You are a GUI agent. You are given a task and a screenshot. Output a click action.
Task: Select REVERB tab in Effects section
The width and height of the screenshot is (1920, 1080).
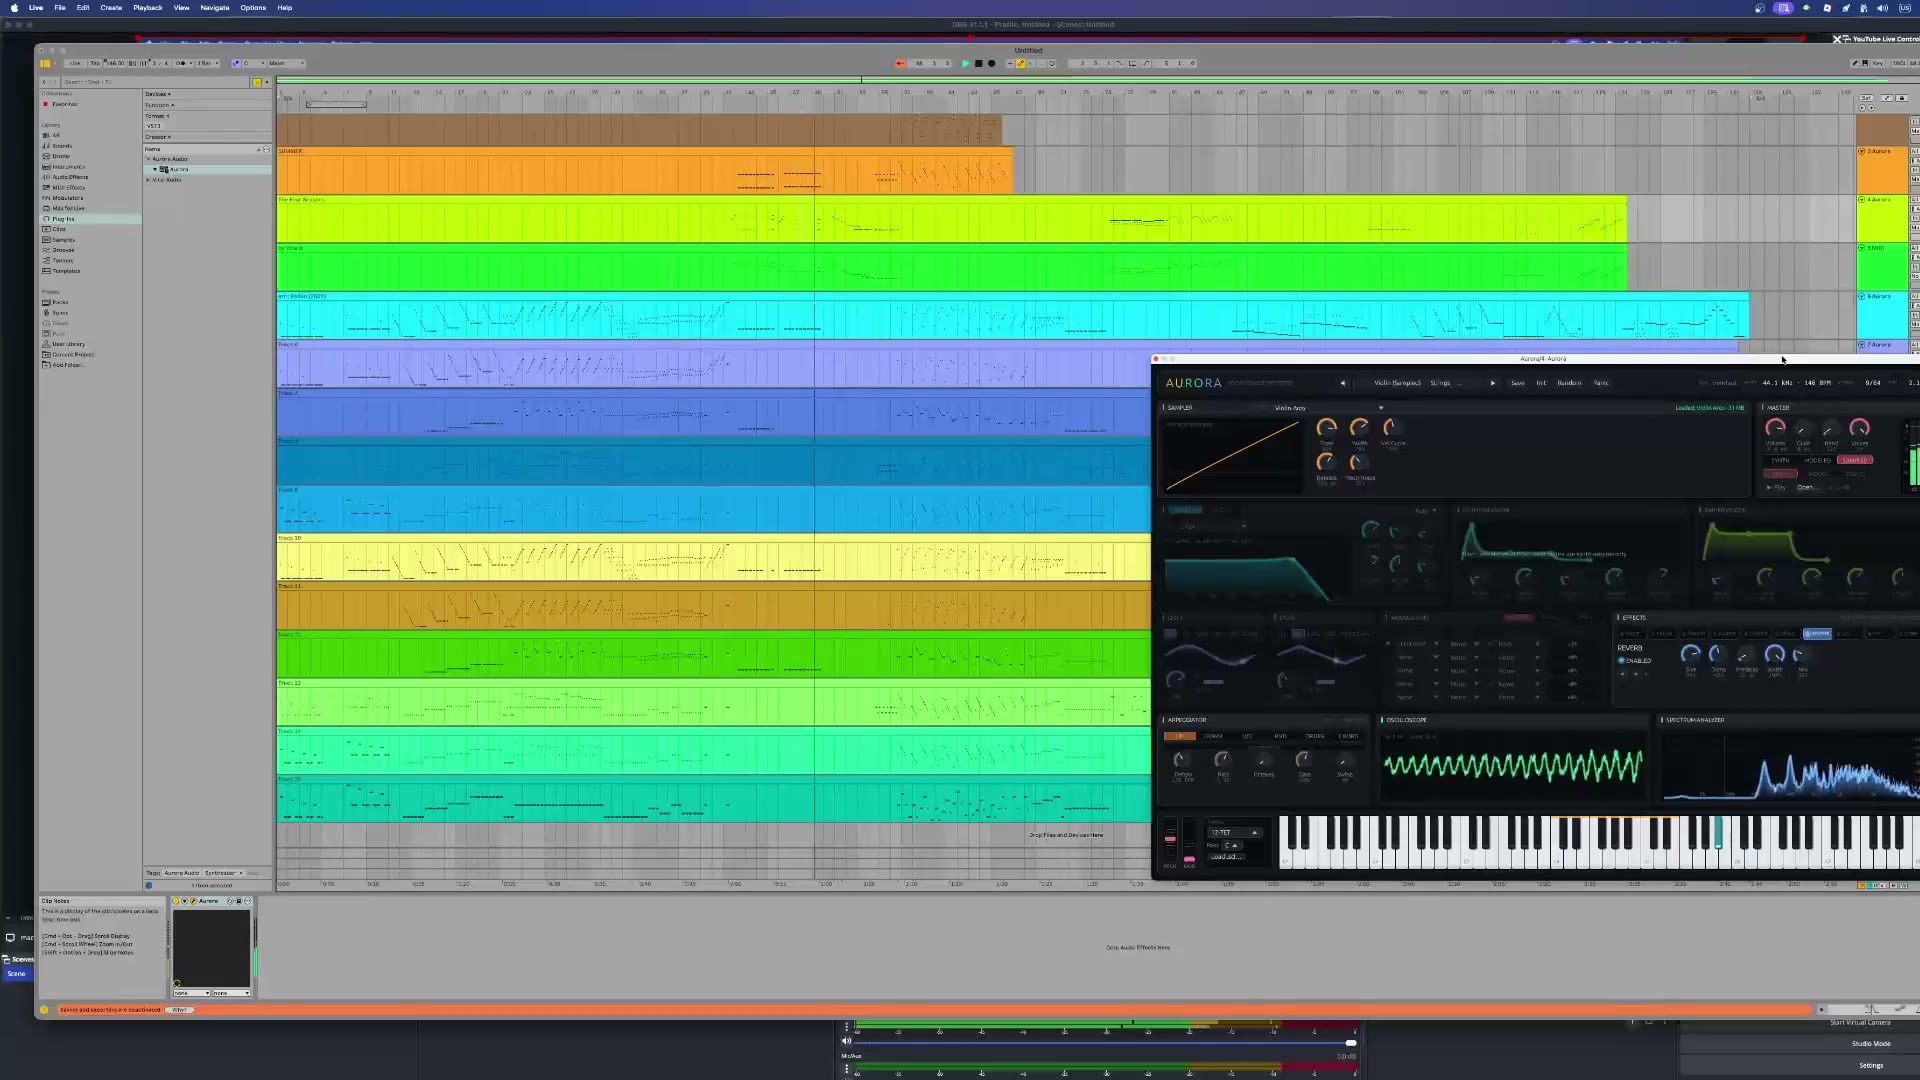[1817, 634]
